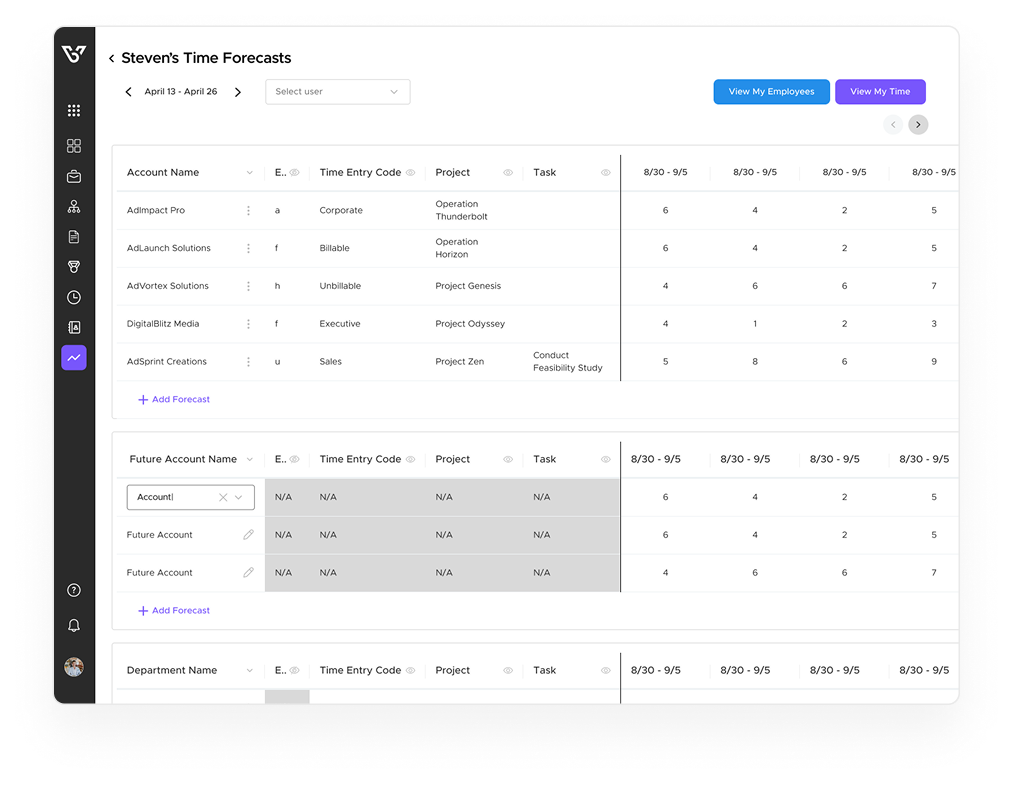Click the three-dot menu for AdImpact Pro
Image resolution: width=1013 pixels, height=785 pixels.
pyautogui.click(x=249, y=211)
